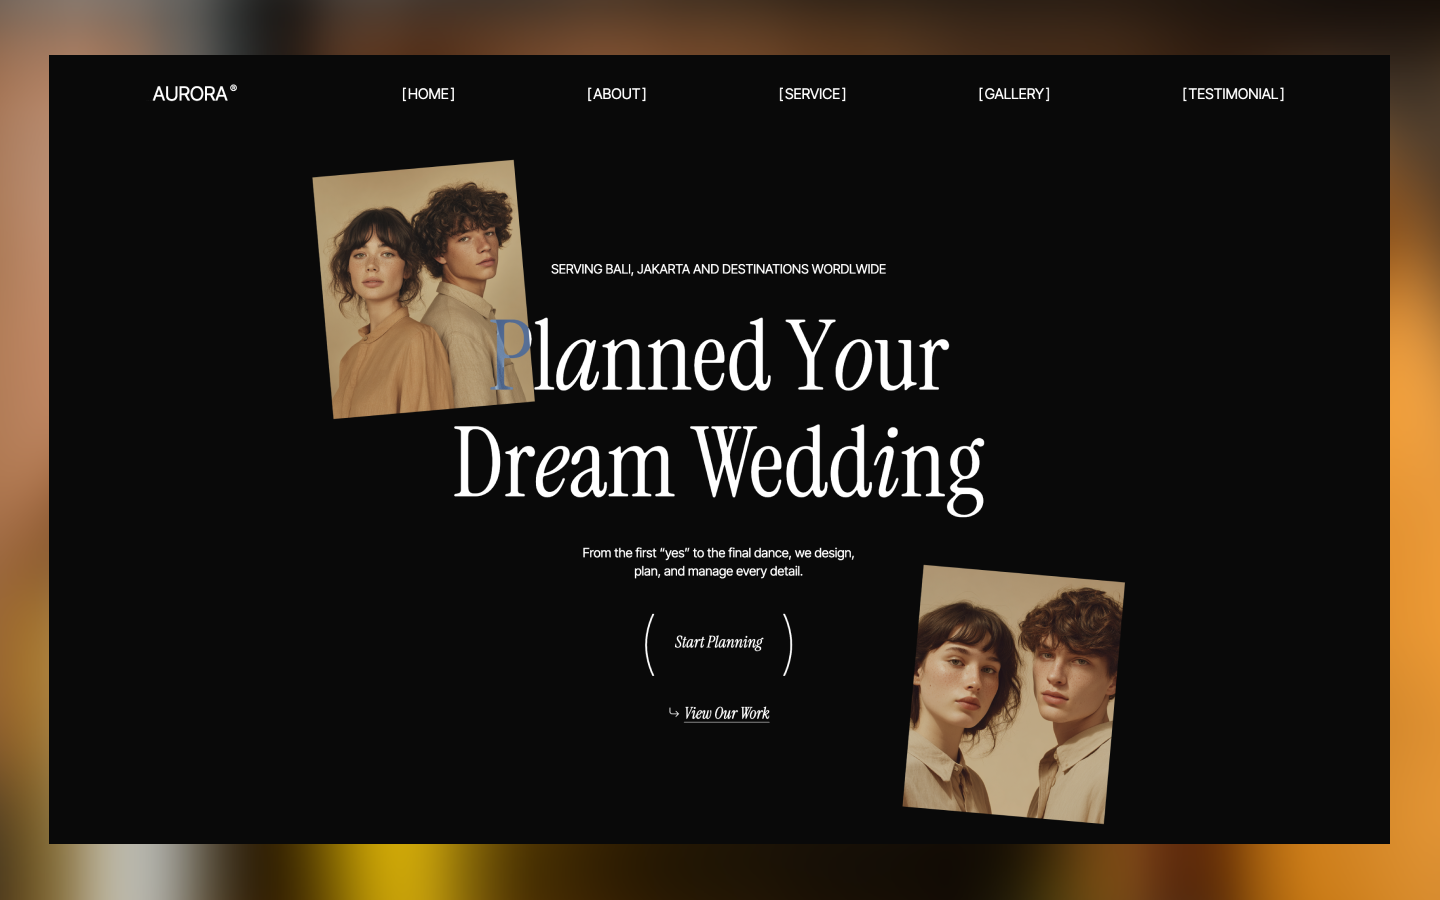Click the left parenthesis of Start Planning

point(650,644)
